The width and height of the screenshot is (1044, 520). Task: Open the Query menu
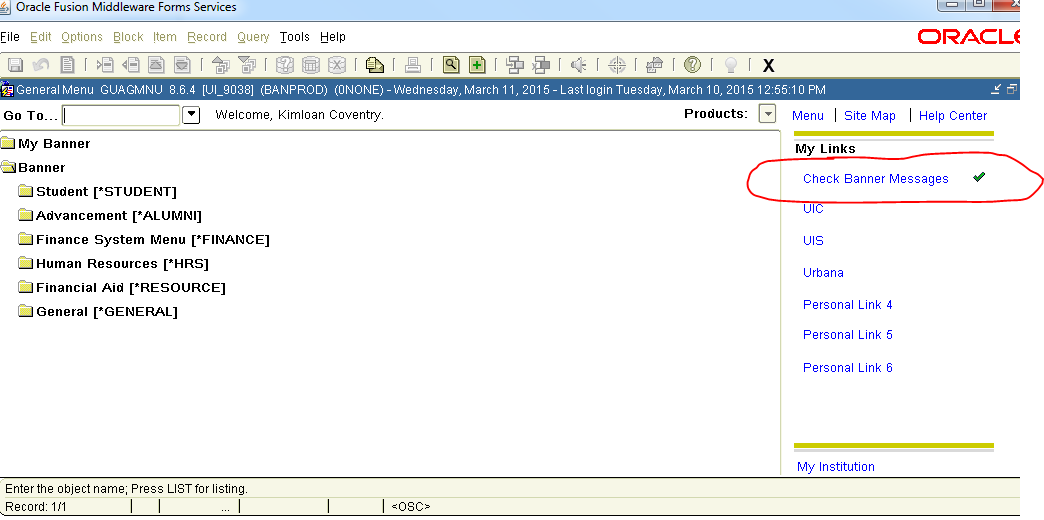click(x=253, y=37)
